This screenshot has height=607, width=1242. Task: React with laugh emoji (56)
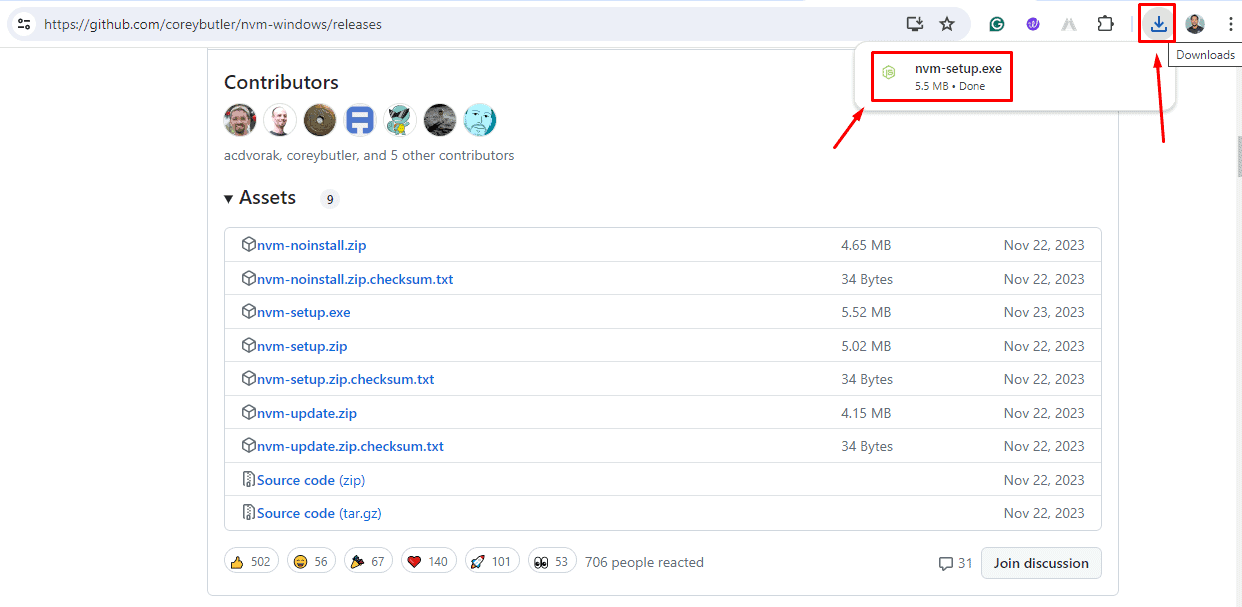pos(311,562)
